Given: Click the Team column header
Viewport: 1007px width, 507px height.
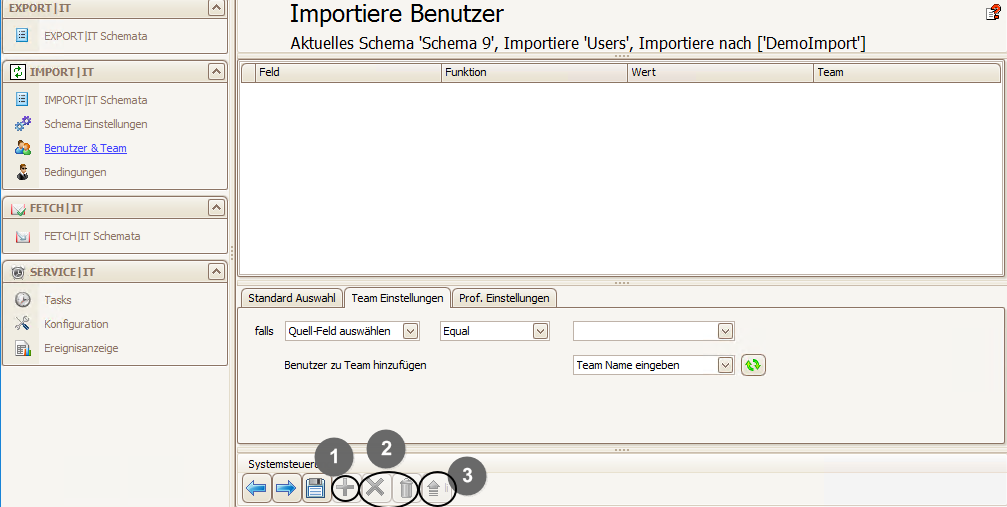Looking at the screenshot, I should (907, 73).
